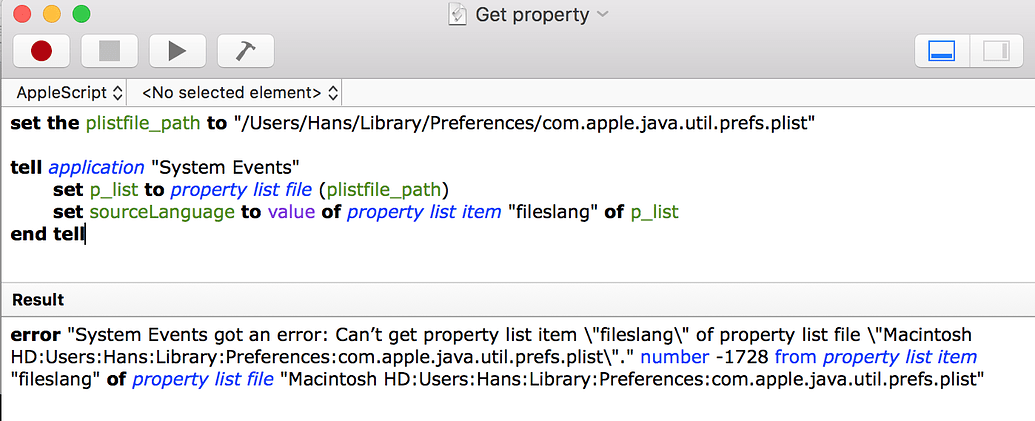Screen dimensions: 1035x421
Task: Zoom window using green button
Action: click(81, 14)
